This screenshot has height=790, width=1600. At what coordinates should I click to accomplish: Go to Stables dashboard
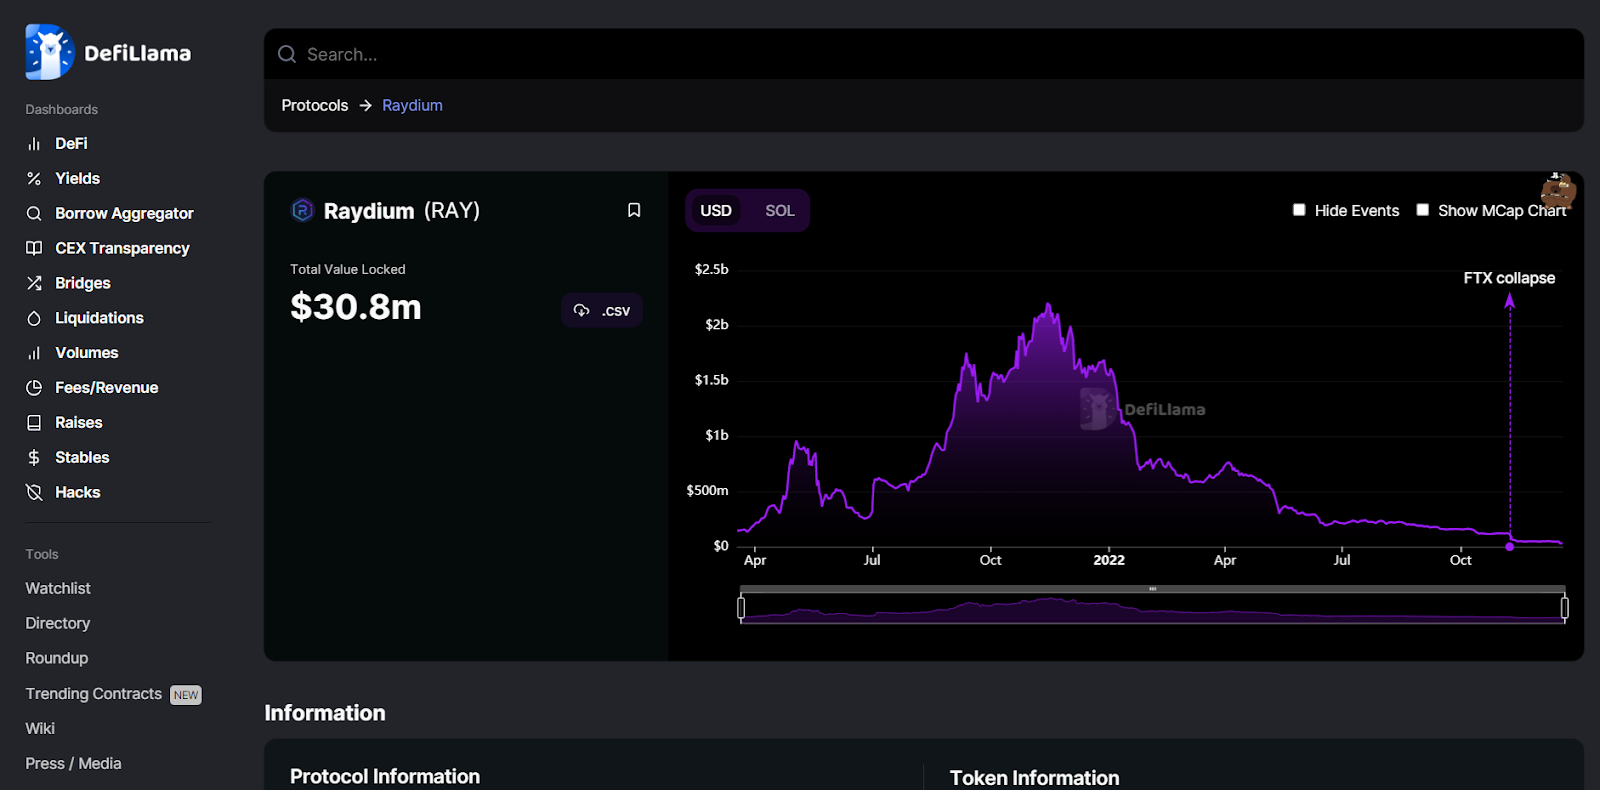point(82,457)
